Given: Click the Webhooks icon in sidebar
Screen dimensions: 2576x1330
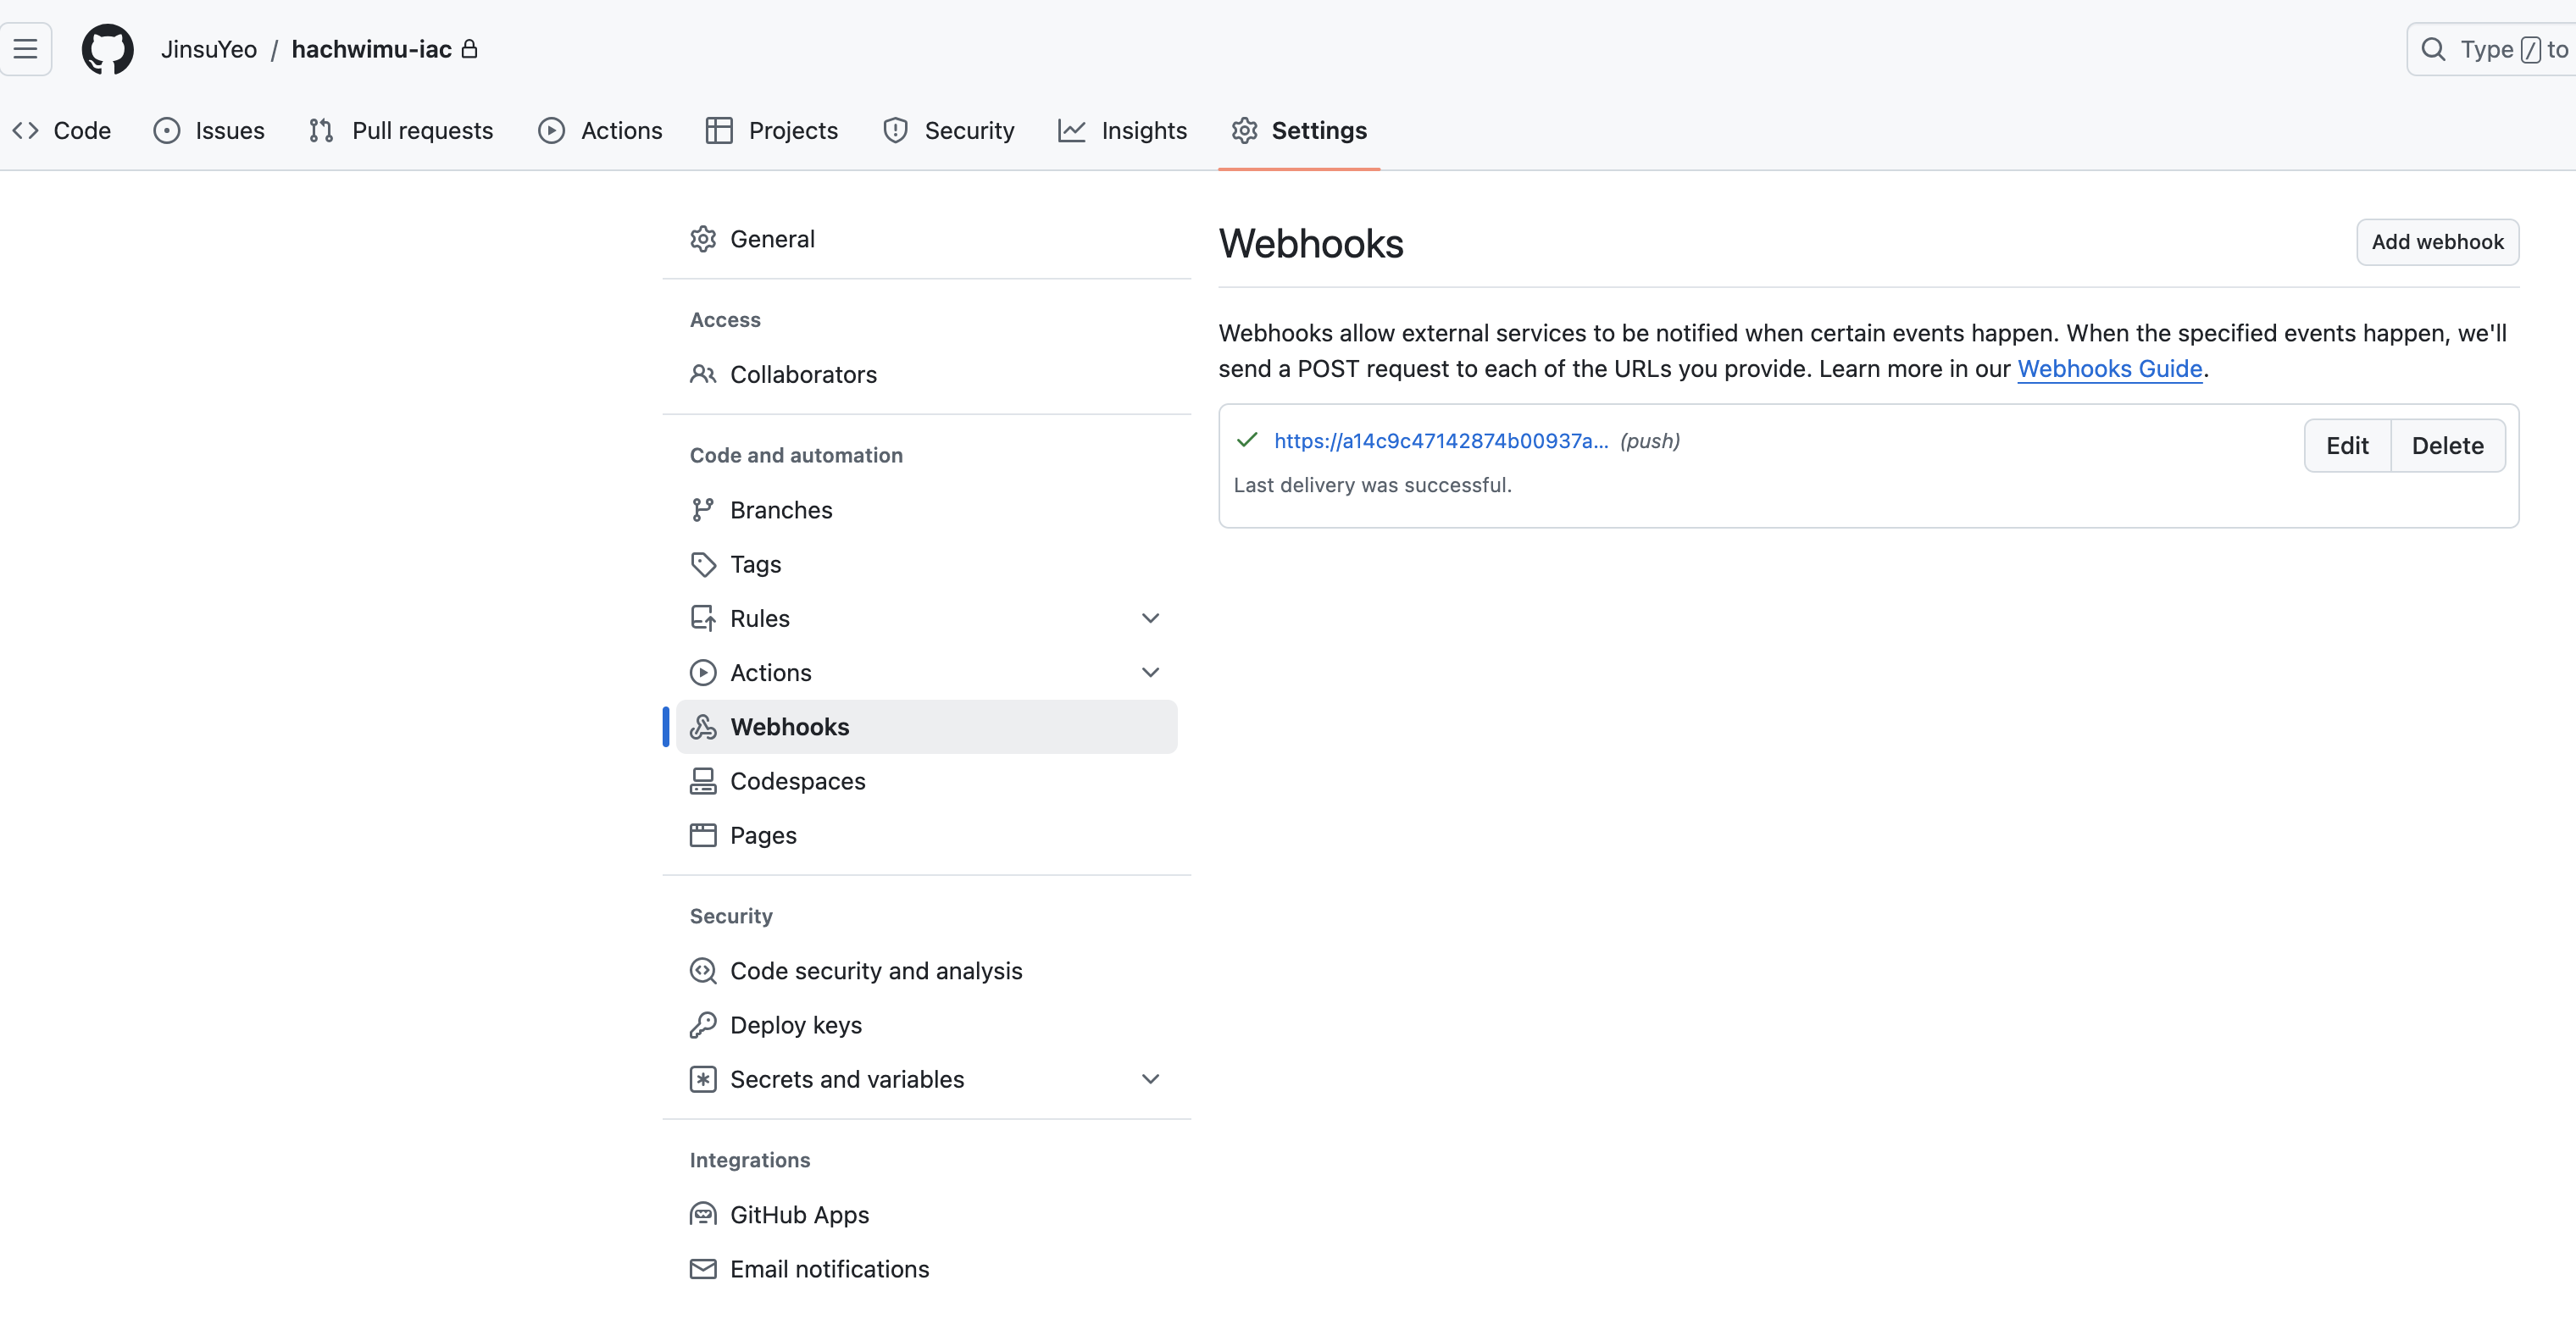Looking at the screenshot, I should point(703,727).
